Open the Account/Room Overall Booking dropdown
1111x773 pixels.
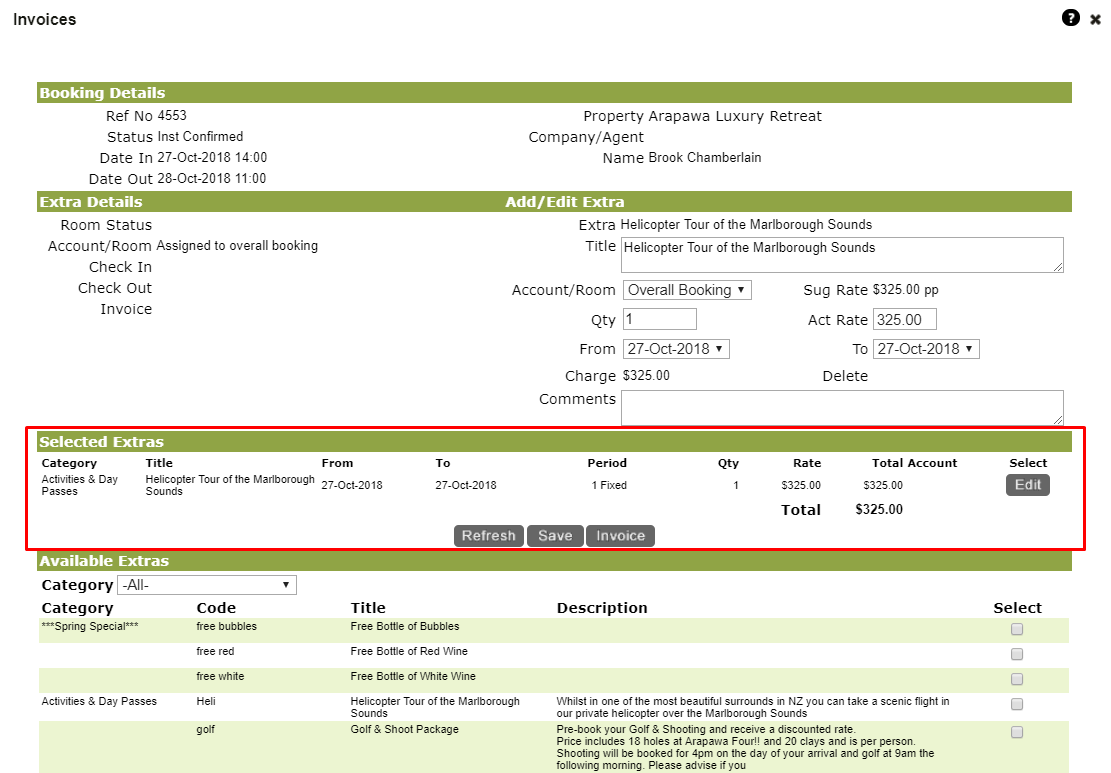(x=687, y=290)
